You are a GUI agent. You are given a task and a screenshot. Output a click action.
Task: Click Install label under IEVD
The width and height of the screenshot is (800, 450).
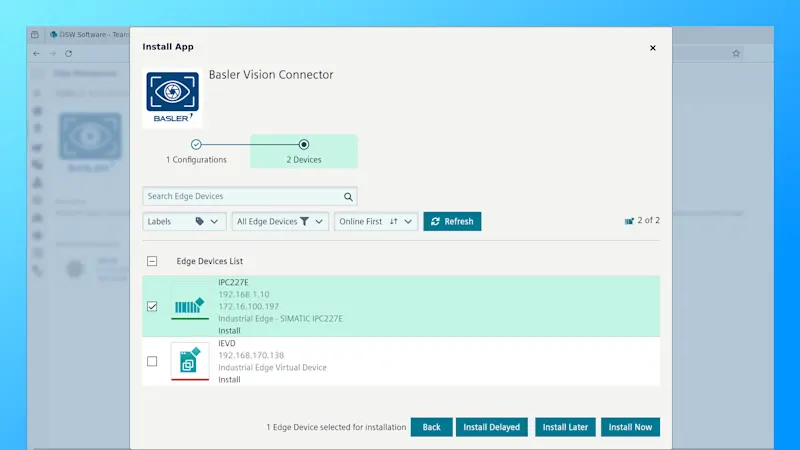229,380
